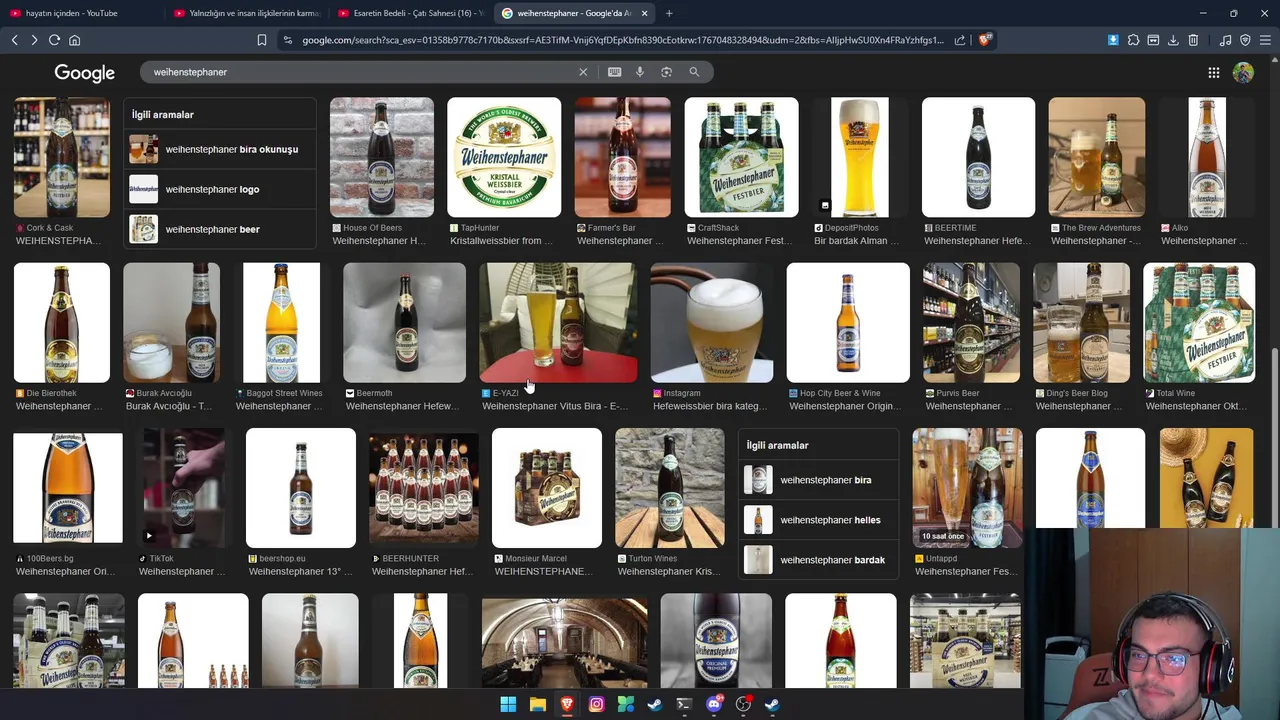Open Instagram Hefeweissbier foam glass image
Screen dimensions: 1280x720
point(712,323)
